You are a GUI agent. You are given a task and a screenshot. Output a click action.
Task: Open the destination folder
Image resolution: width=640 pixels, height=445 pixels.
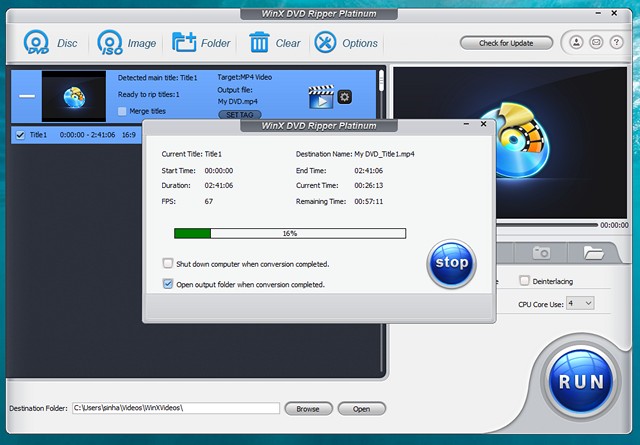click(361, 409)
